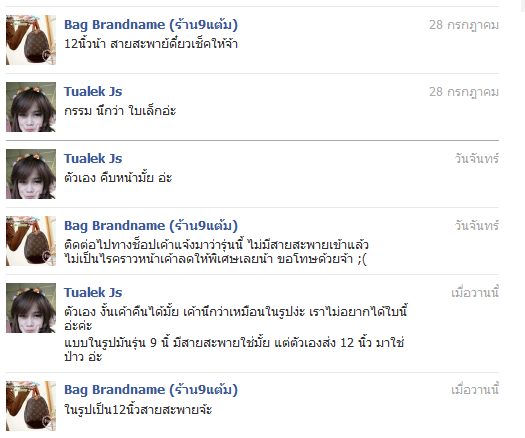Click เมื่อวานนี้ timestamp on Tualek Js's message
The width and height of the screenshot is (525, 438).
coord(475,292)
